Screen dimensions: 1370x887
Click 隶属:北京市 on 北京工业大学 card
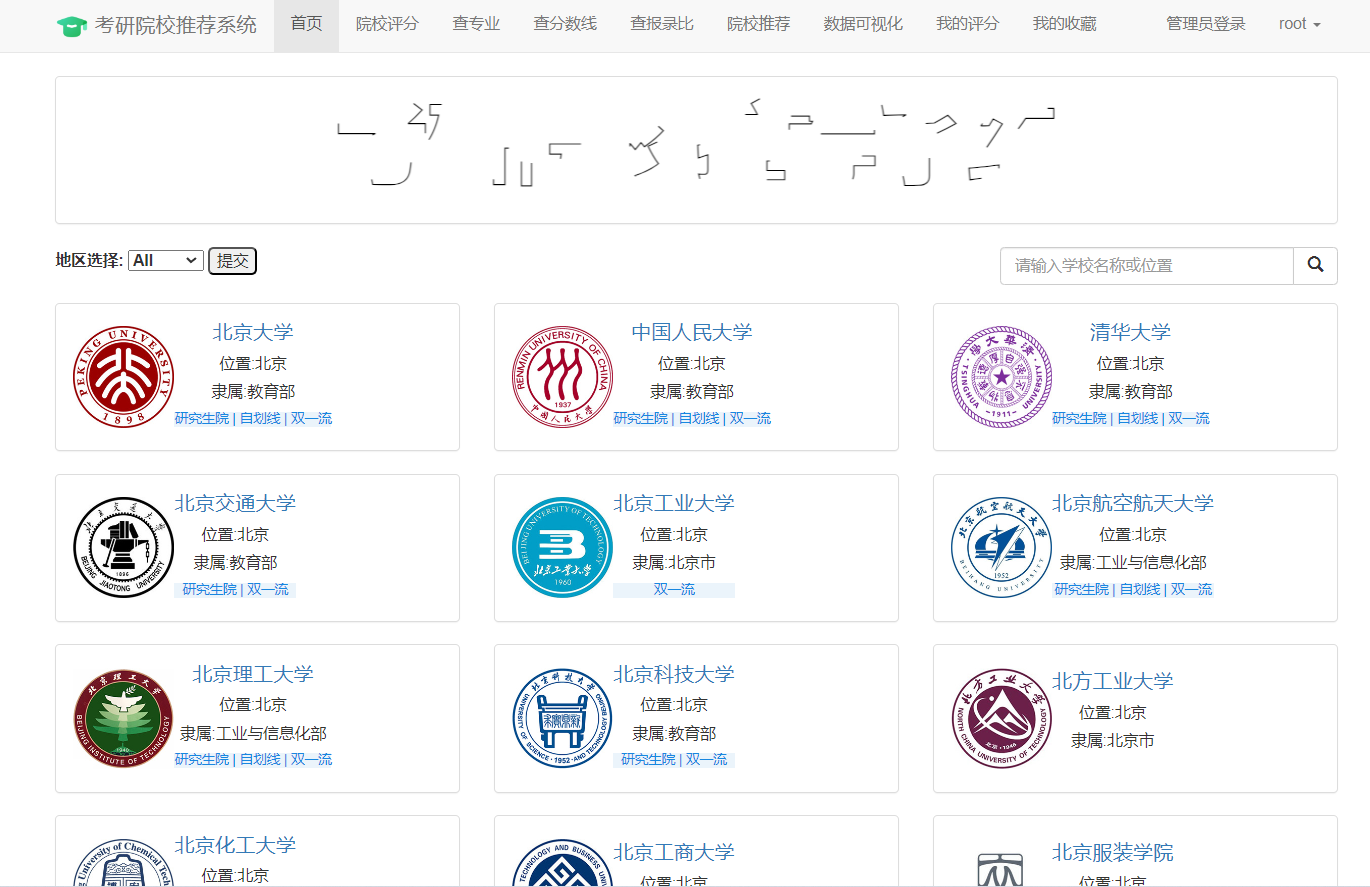[x=674, y=562]
